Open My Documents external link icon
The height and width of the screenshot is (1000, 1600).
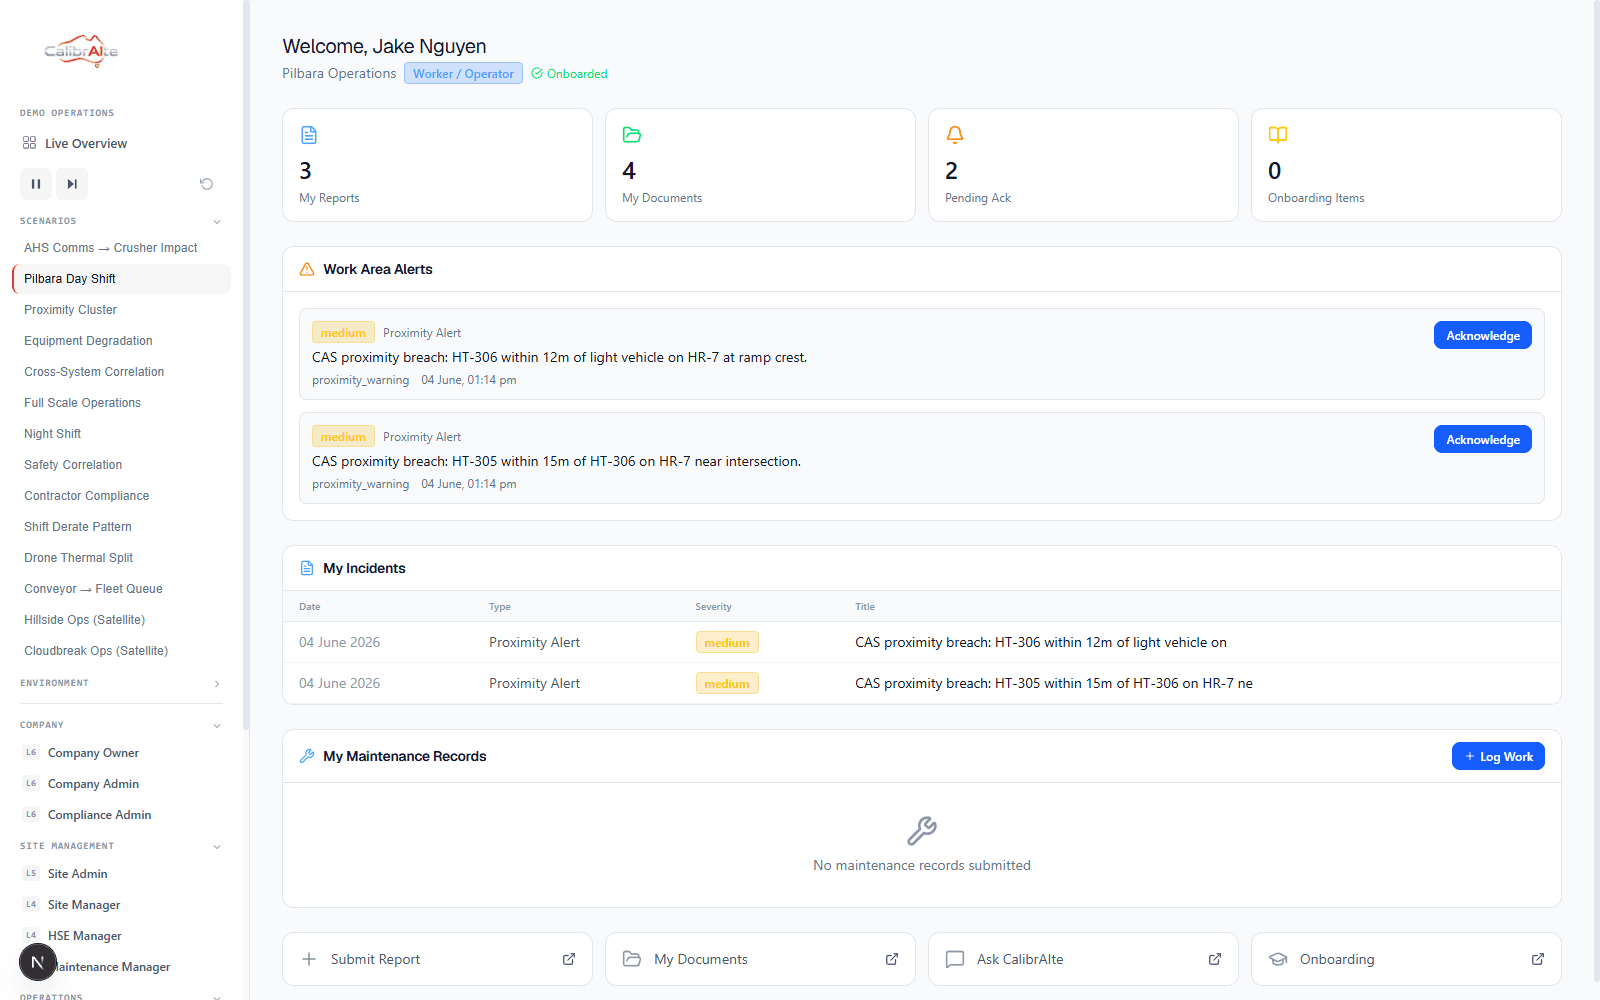[892, 959]
